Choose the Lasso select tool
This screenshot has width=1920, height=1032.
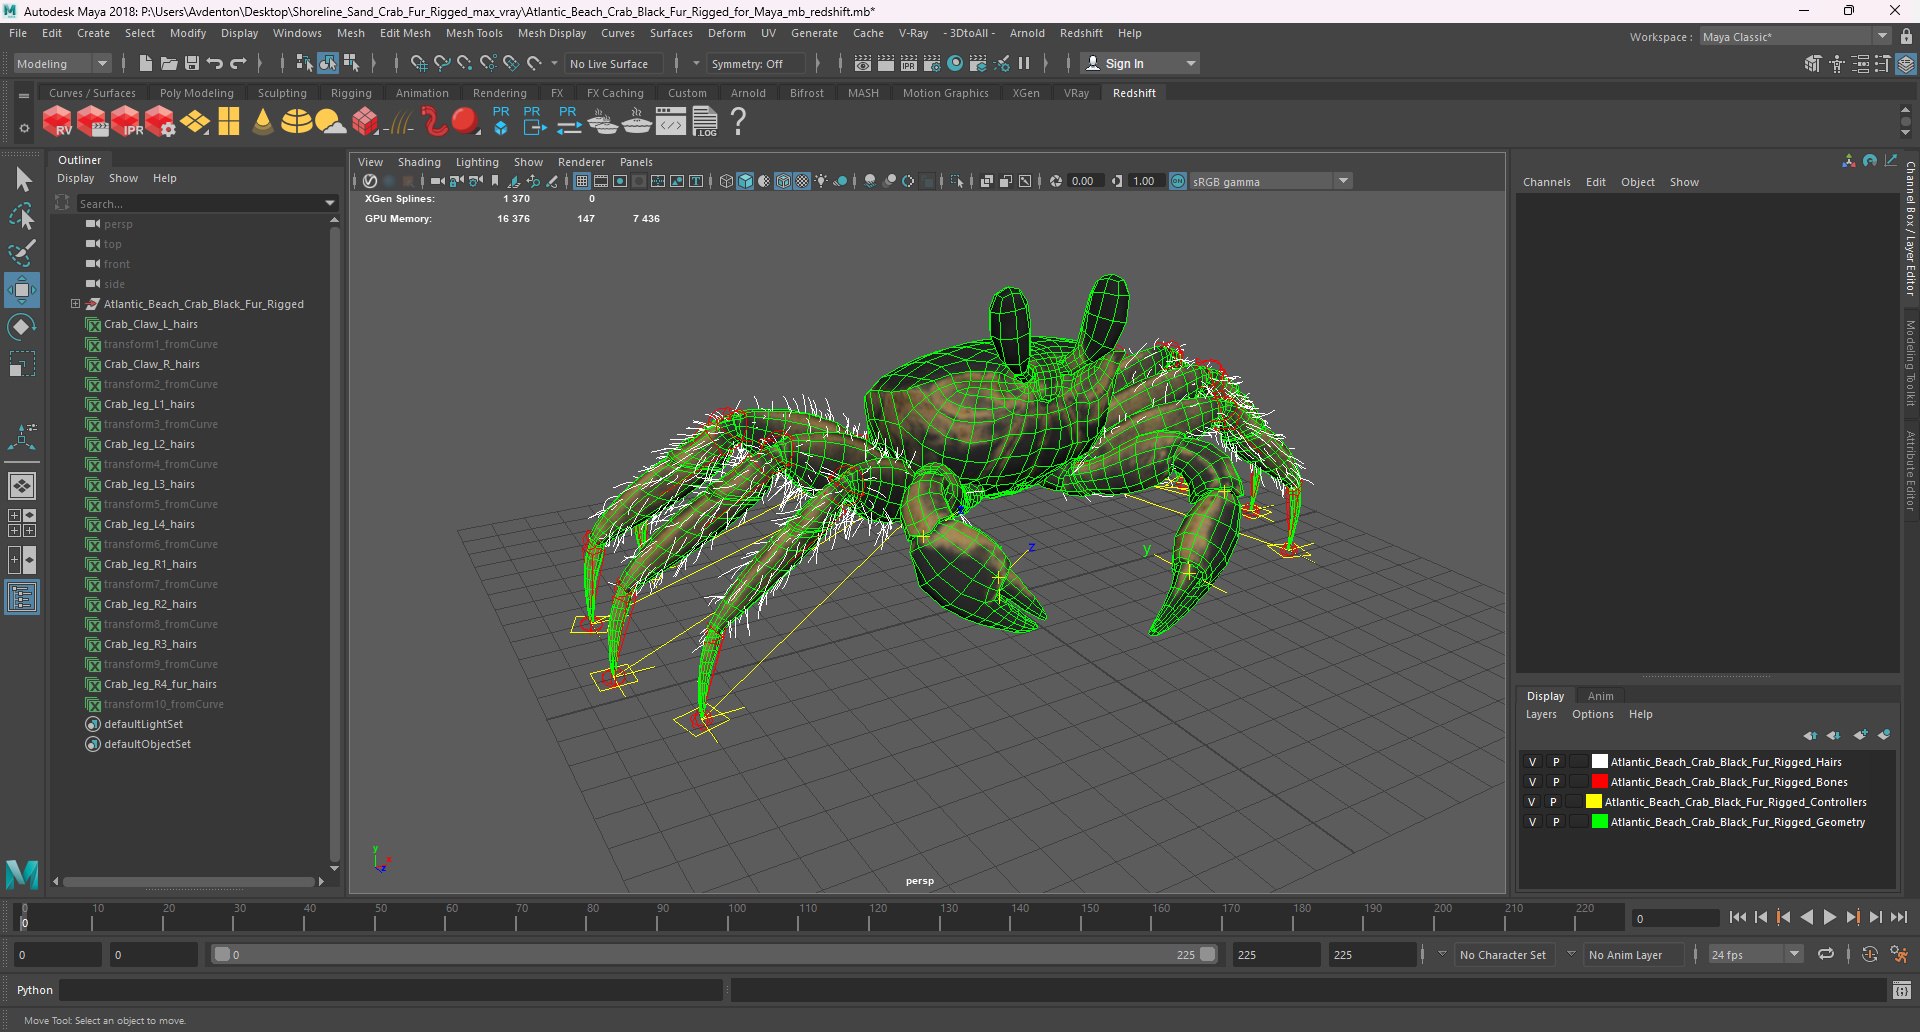(x=22, y=216)
